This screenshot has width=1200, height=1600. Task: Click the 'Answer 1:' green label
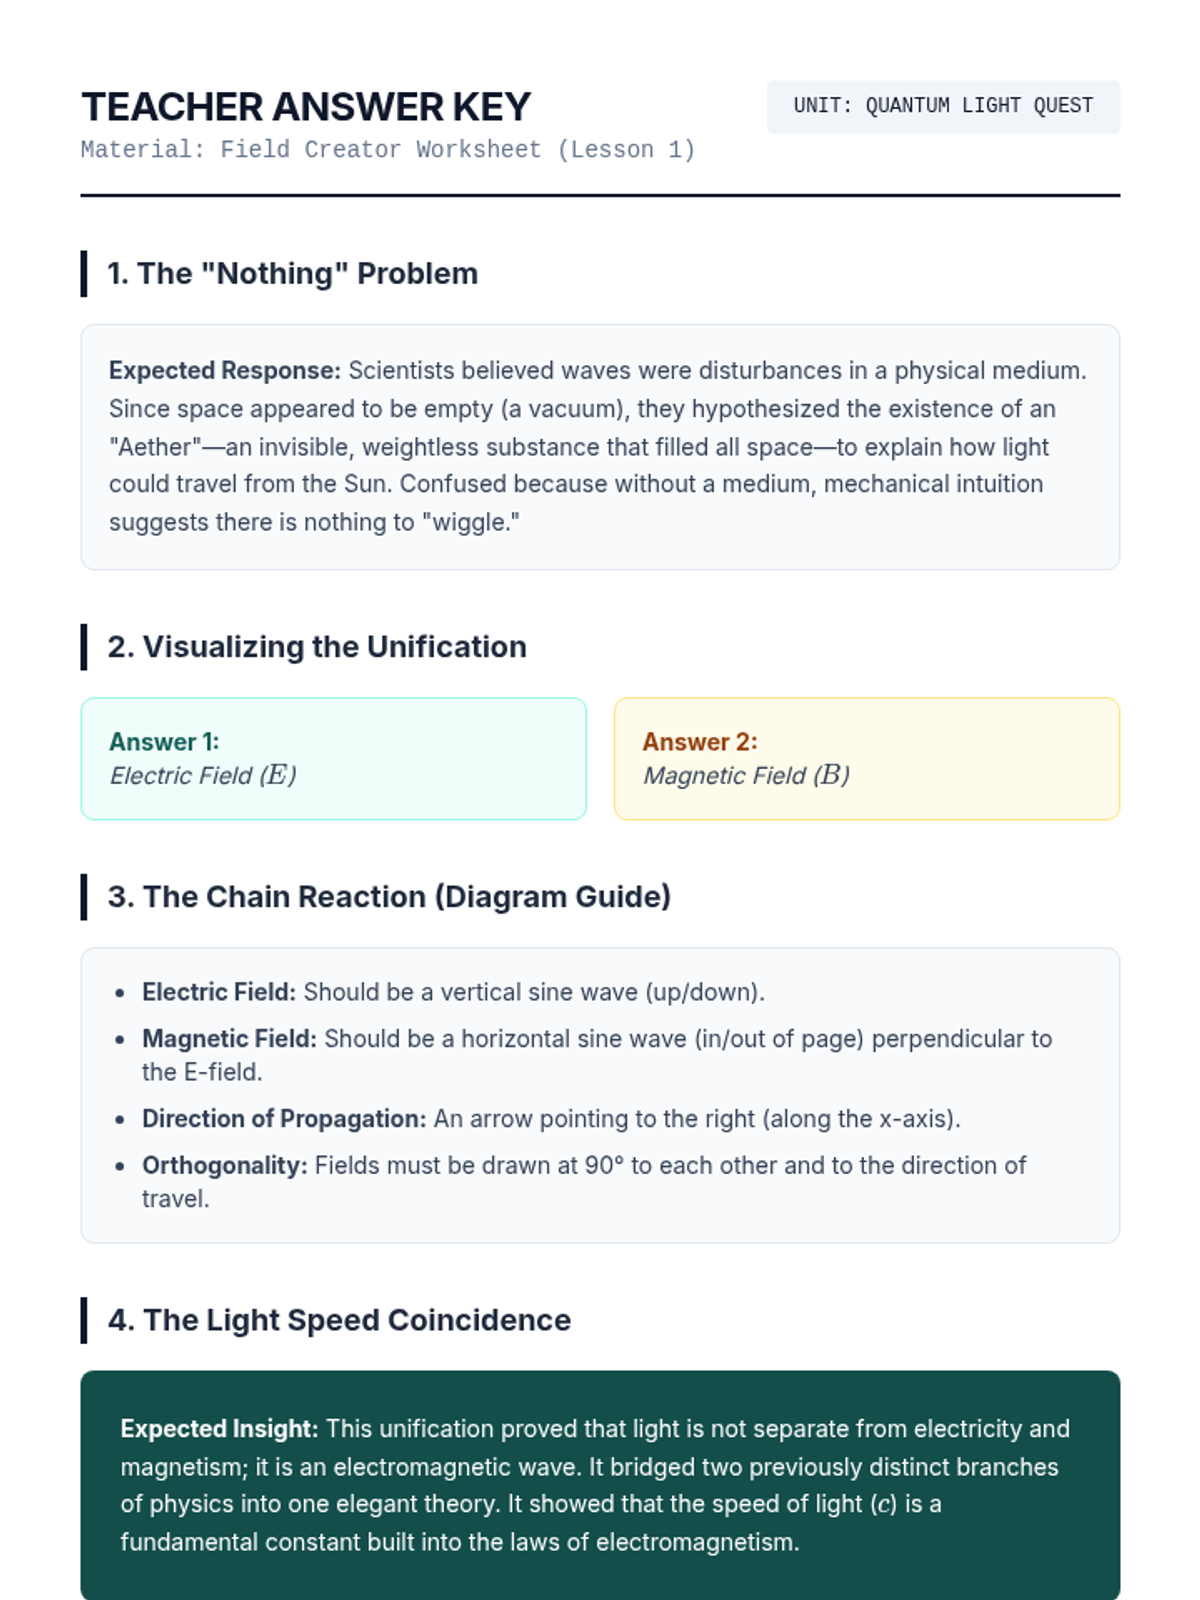click(x=164, y=742)
